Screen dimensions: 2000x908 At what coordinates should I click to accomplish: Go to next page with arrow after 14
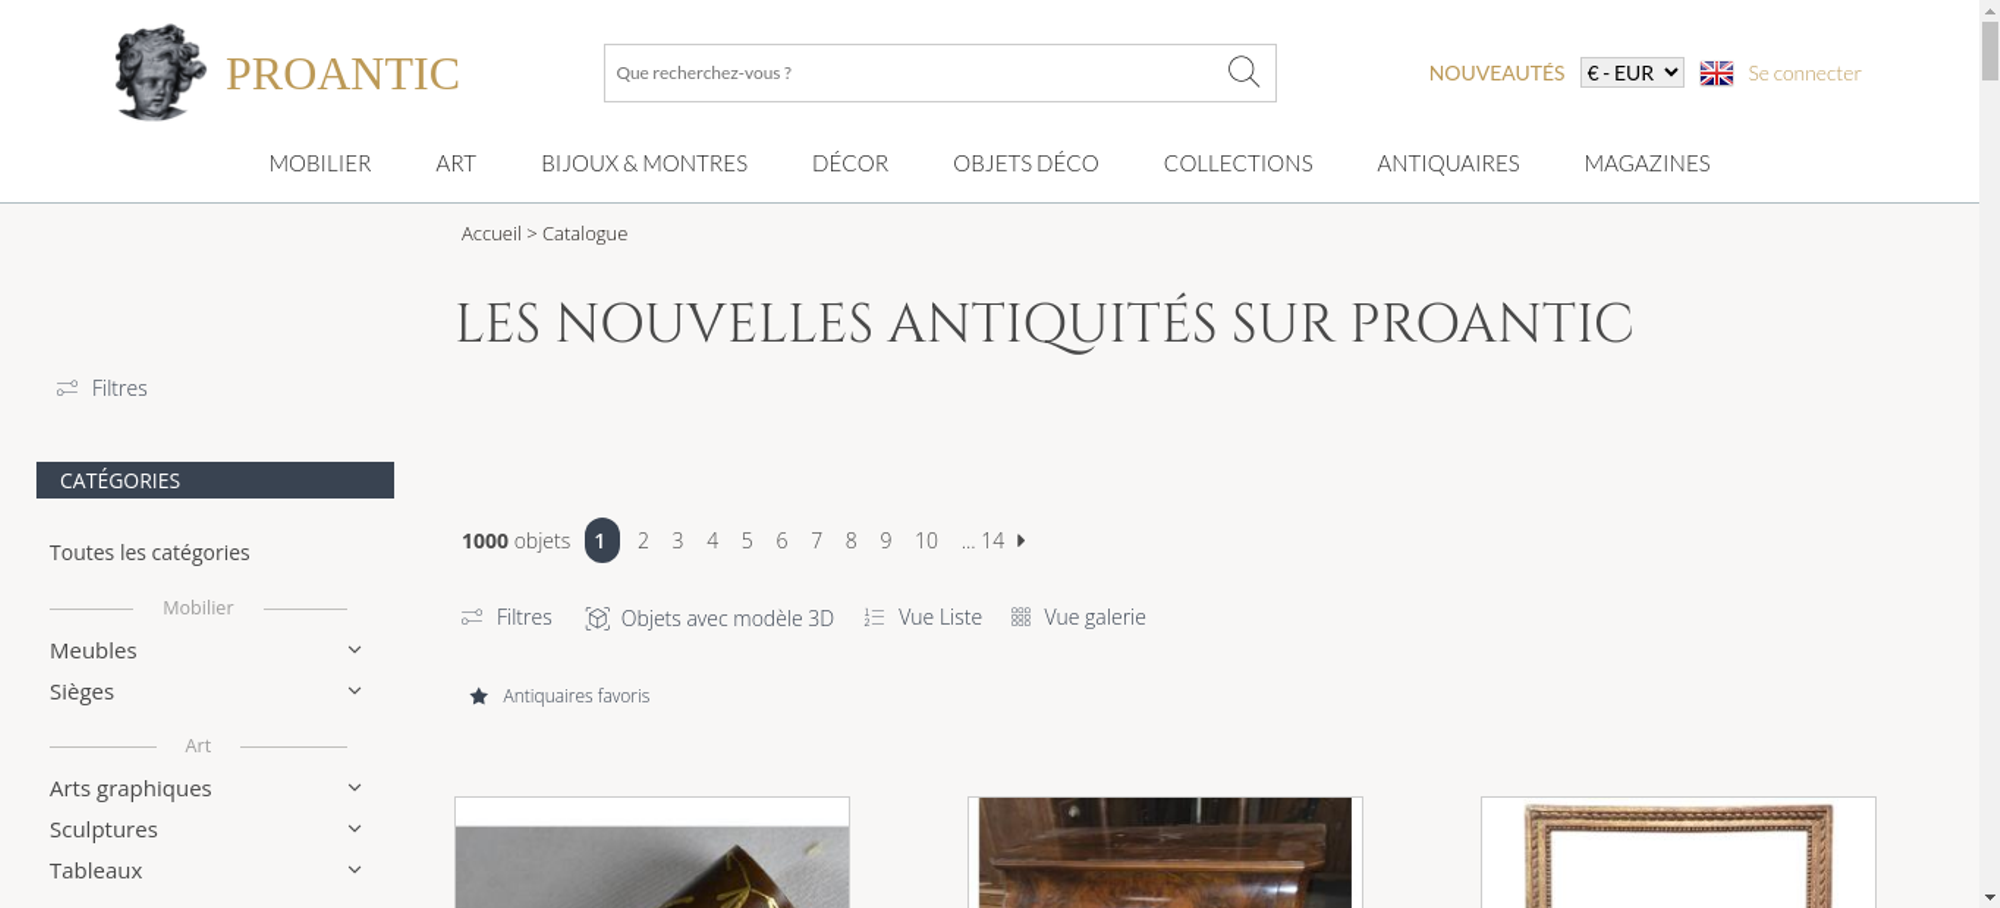(x=1021, y=540)
